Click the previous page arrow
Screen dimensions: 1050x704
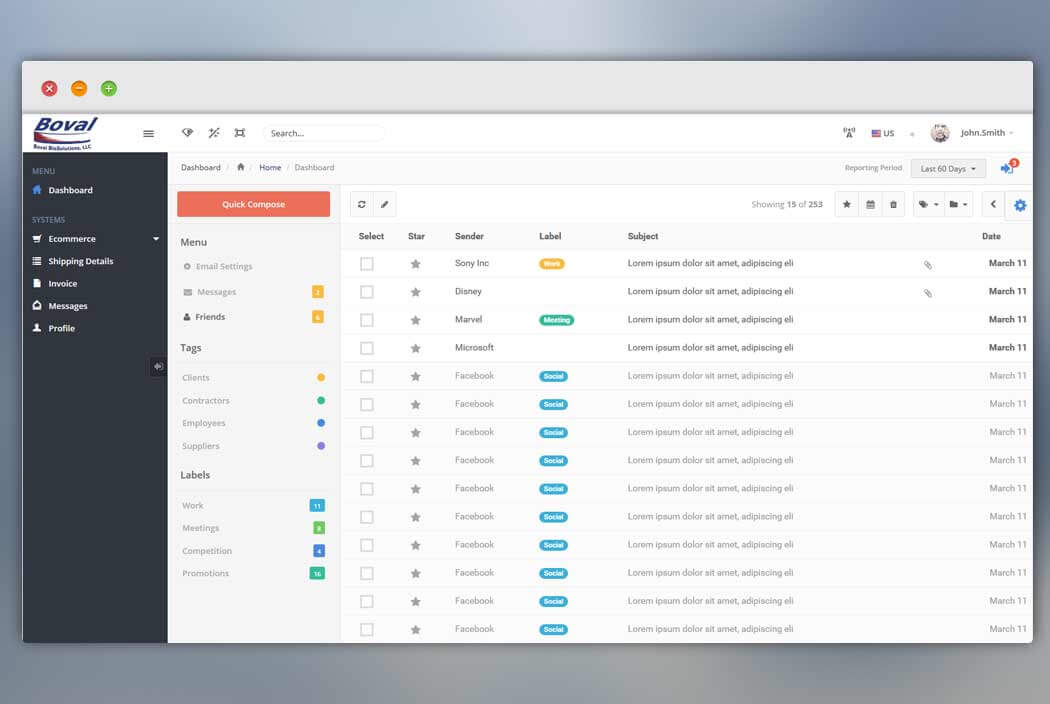pos(993,204)
